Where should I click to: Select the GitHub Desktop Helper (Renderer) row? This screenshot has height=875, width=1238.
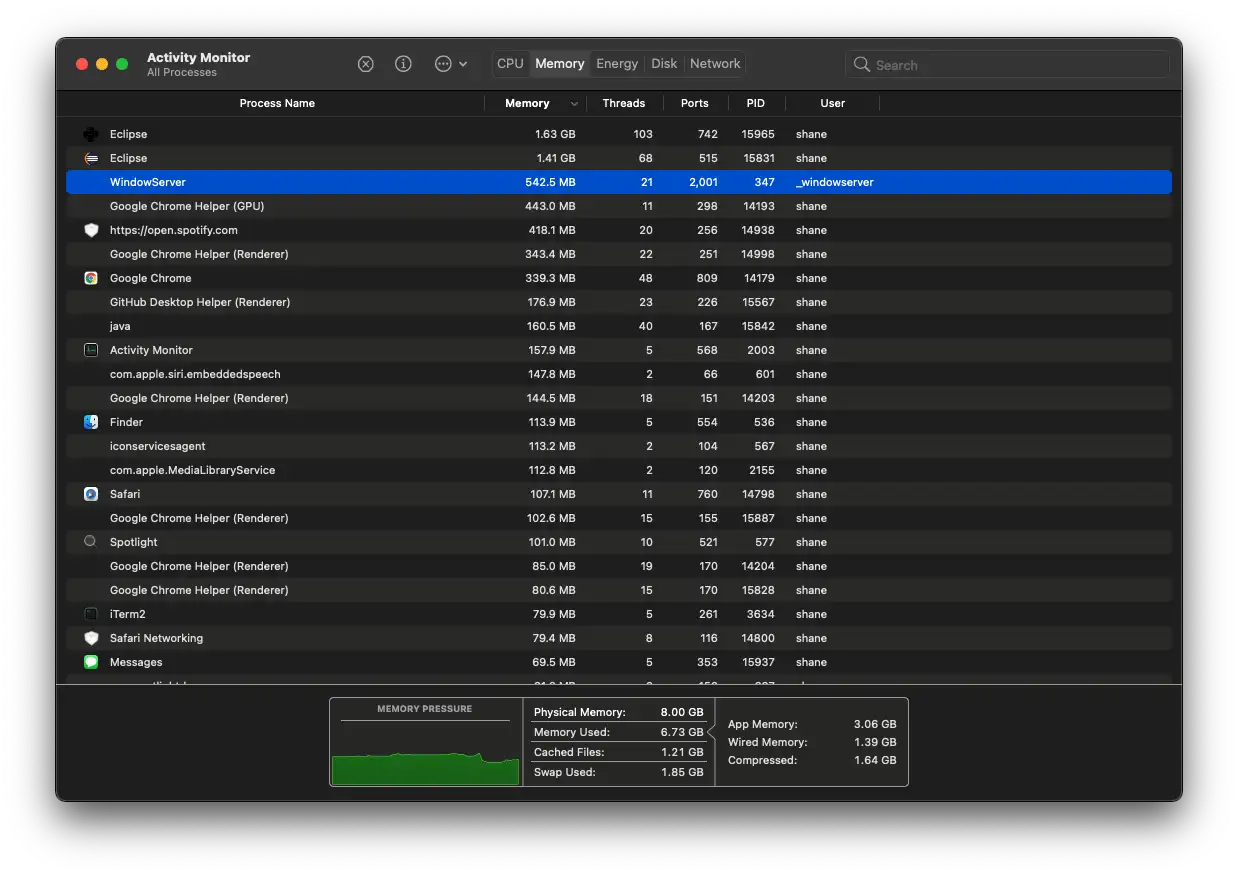619,302
